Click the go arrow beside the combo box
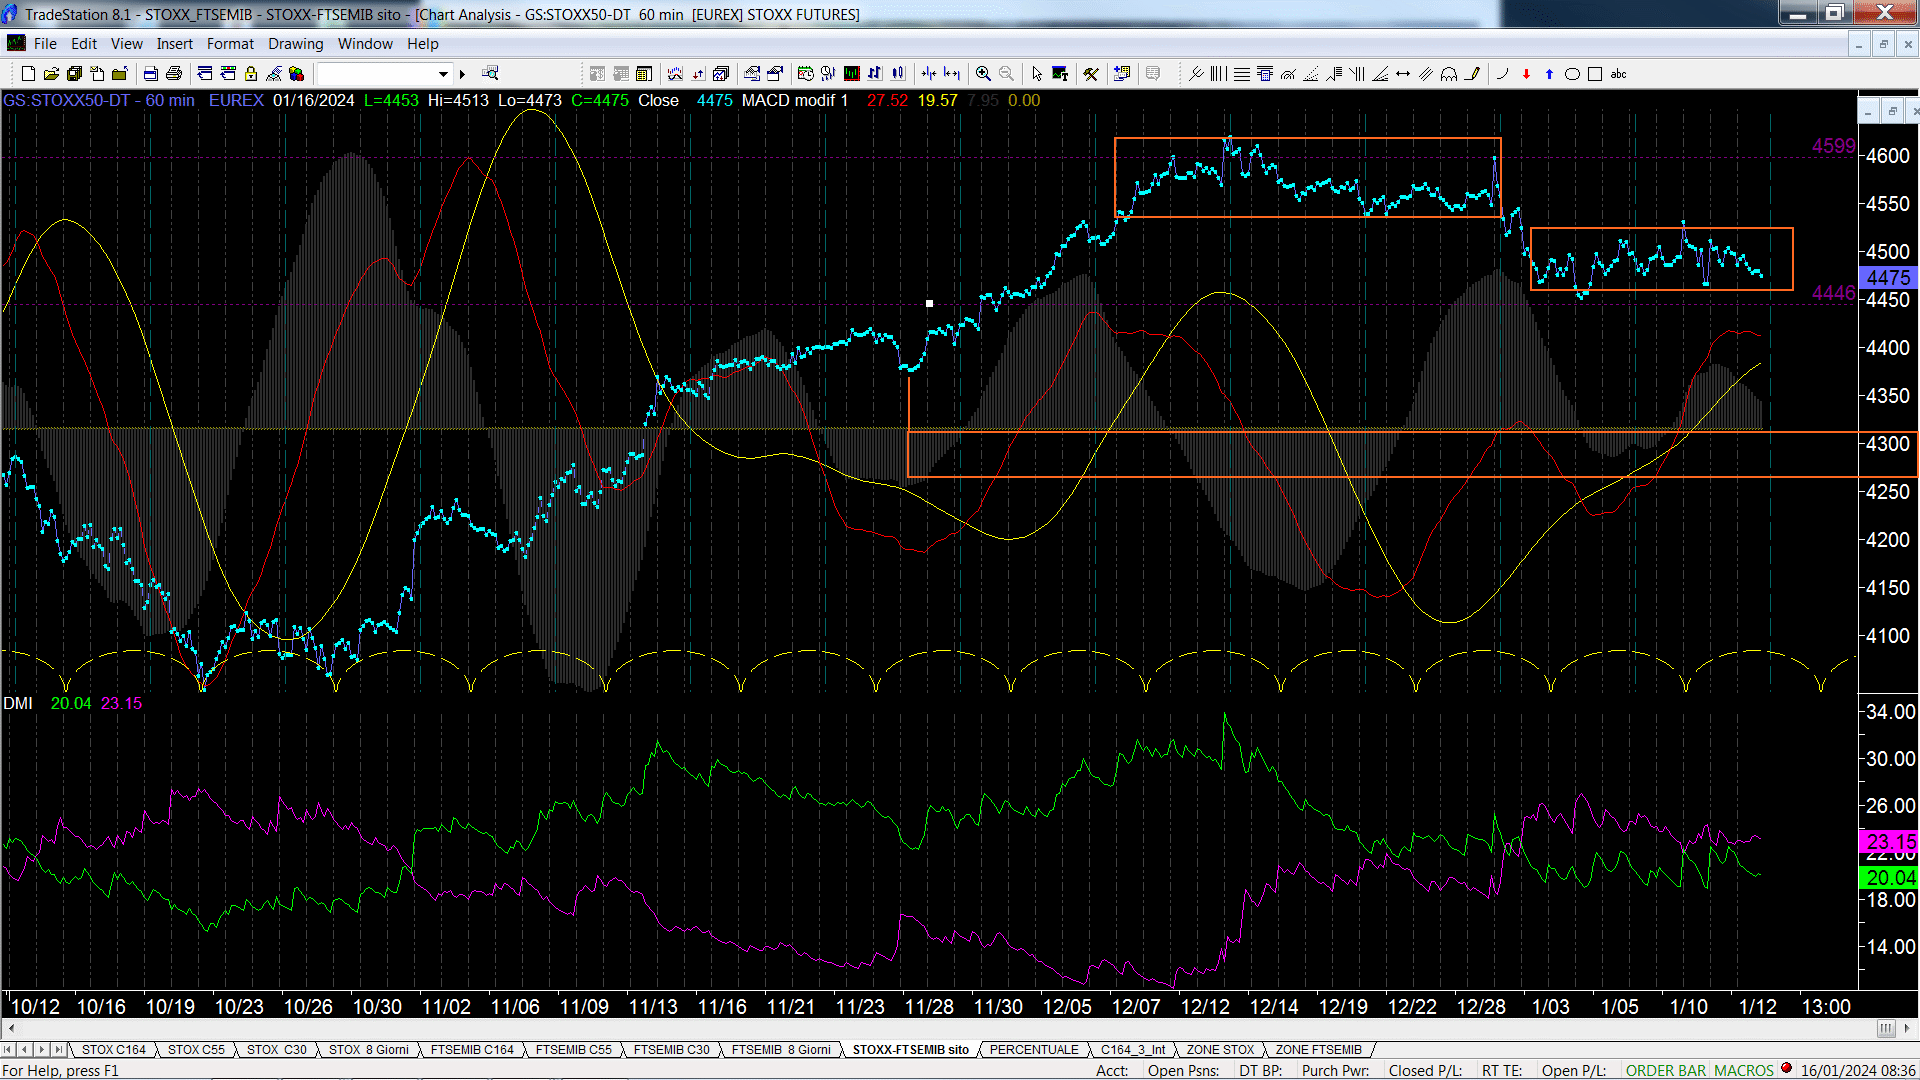1920x1080 pixels. 462,74
